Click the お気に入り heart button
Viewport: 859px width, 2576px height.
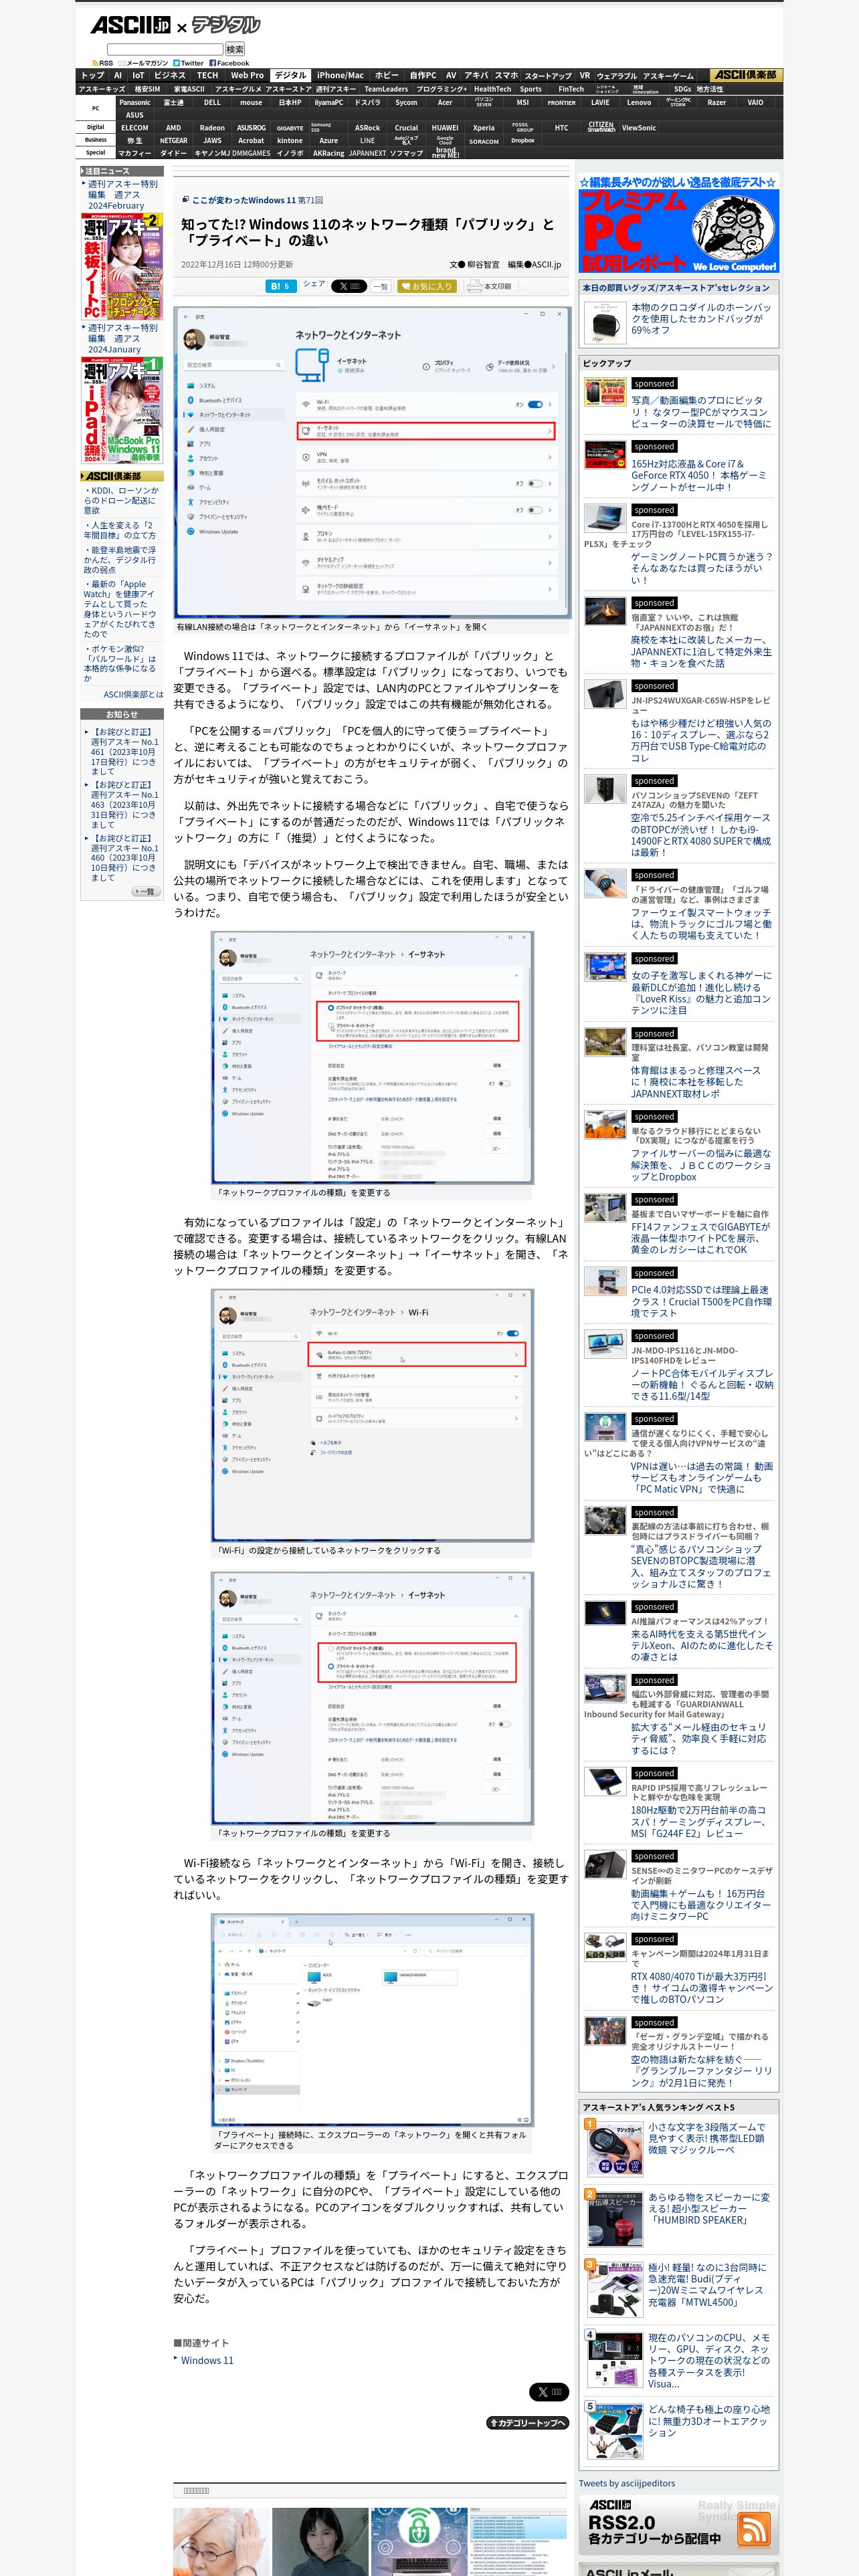pos(427,286)
